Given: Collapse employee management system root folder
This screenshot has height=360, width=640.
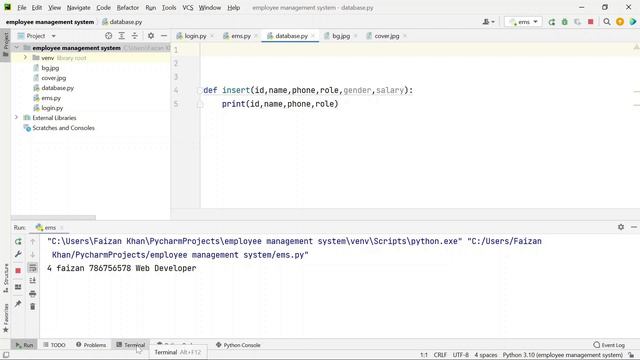Looking at the screenshot, I should [17, 48].
